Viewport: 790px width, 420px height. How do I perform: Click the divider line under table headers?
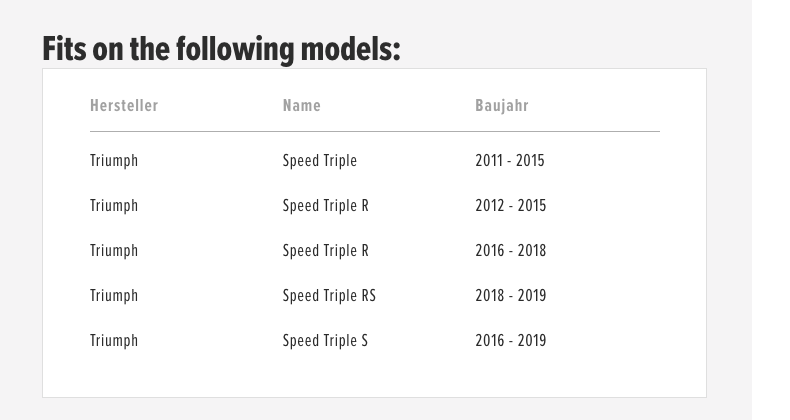click(x=375, y=131)
